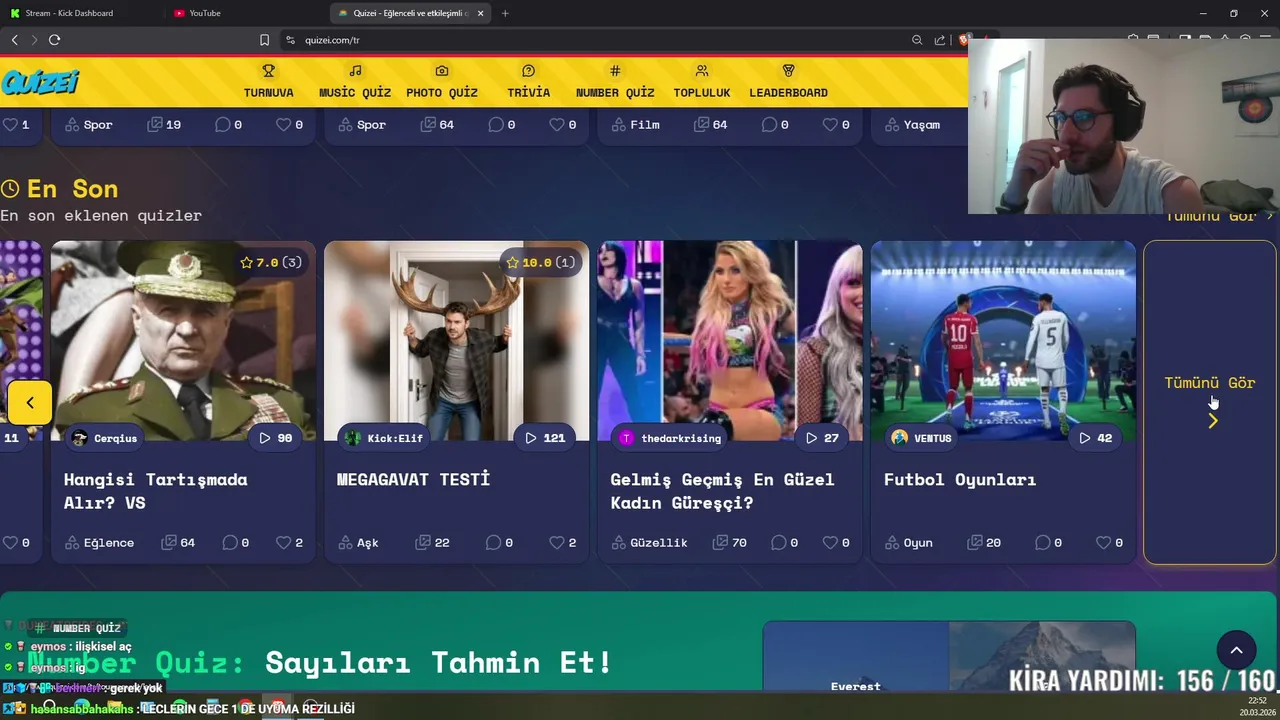Open comments on MEGAGAVAT TESTİ card
1280x720 pixels.
[500, 542]
